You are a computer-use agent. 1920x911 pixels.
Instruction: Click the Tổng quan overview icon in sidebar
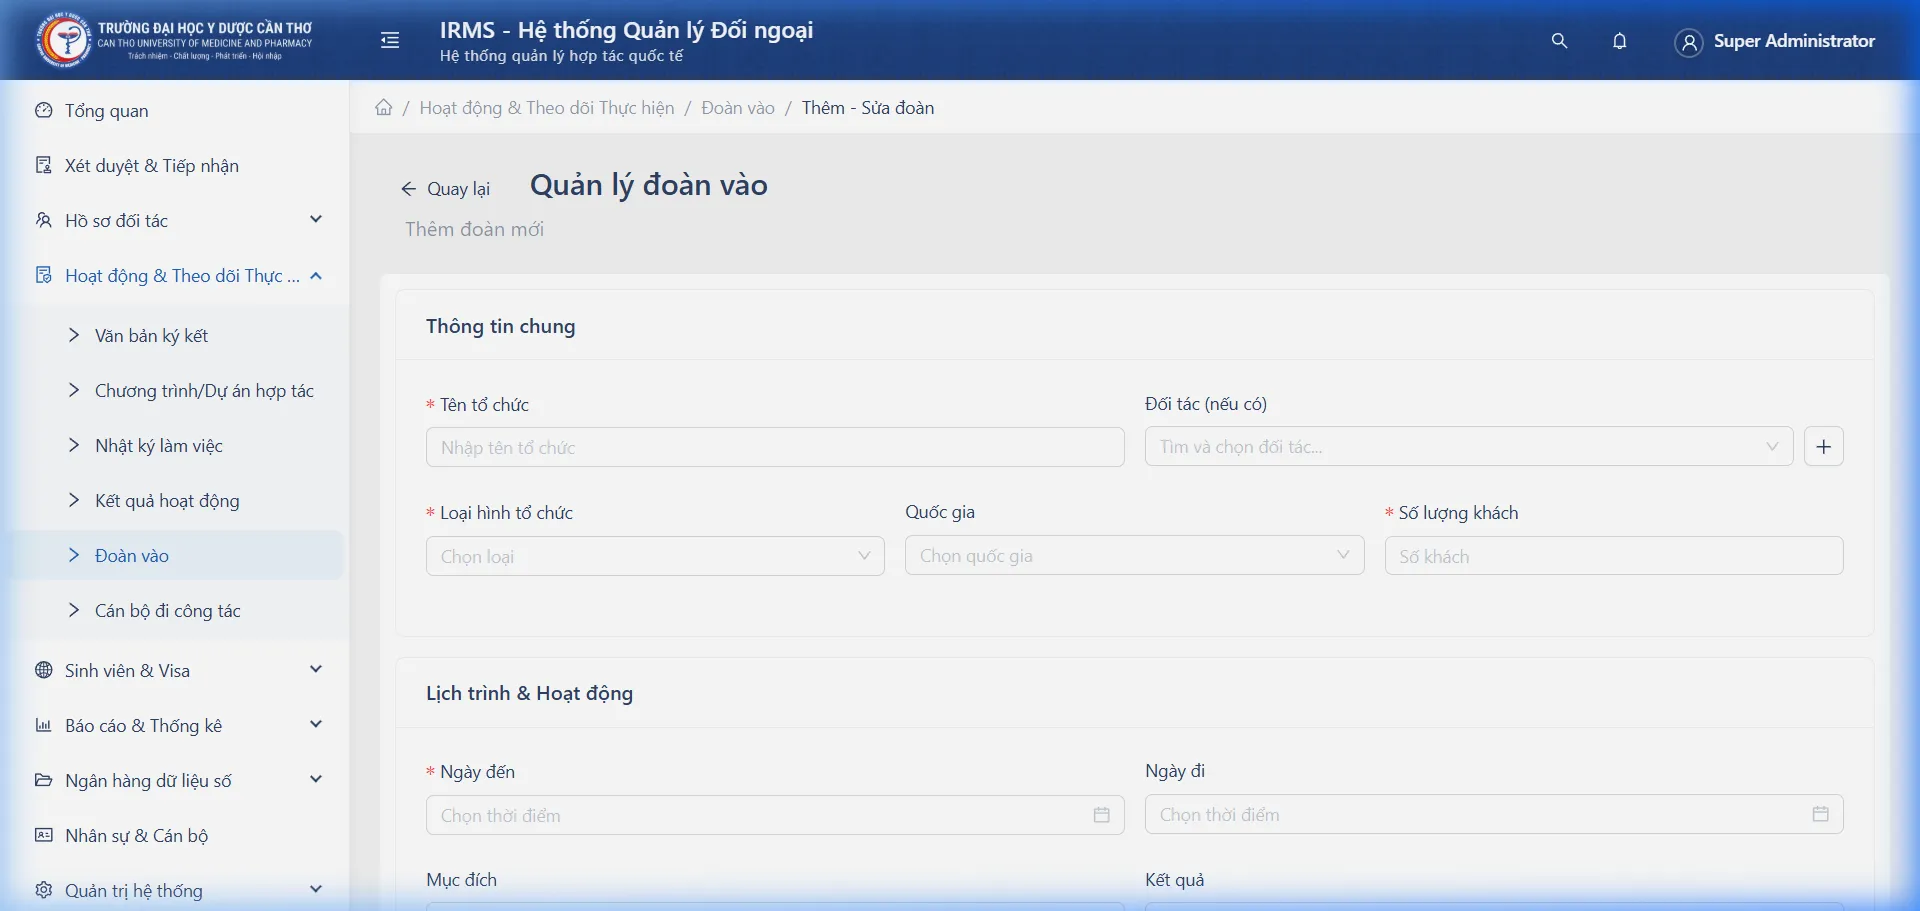click(42, 110)
